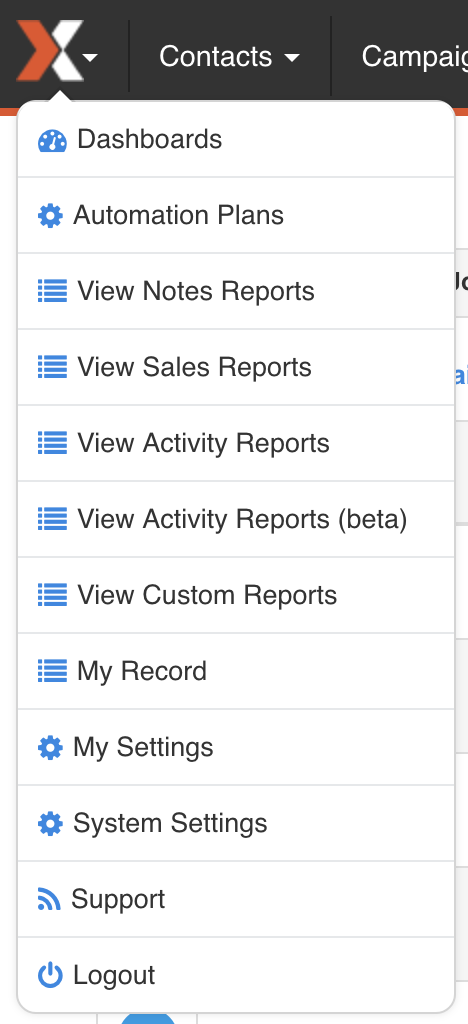
Task: Click the System Settings gear icon
Action: click(50, 823)
